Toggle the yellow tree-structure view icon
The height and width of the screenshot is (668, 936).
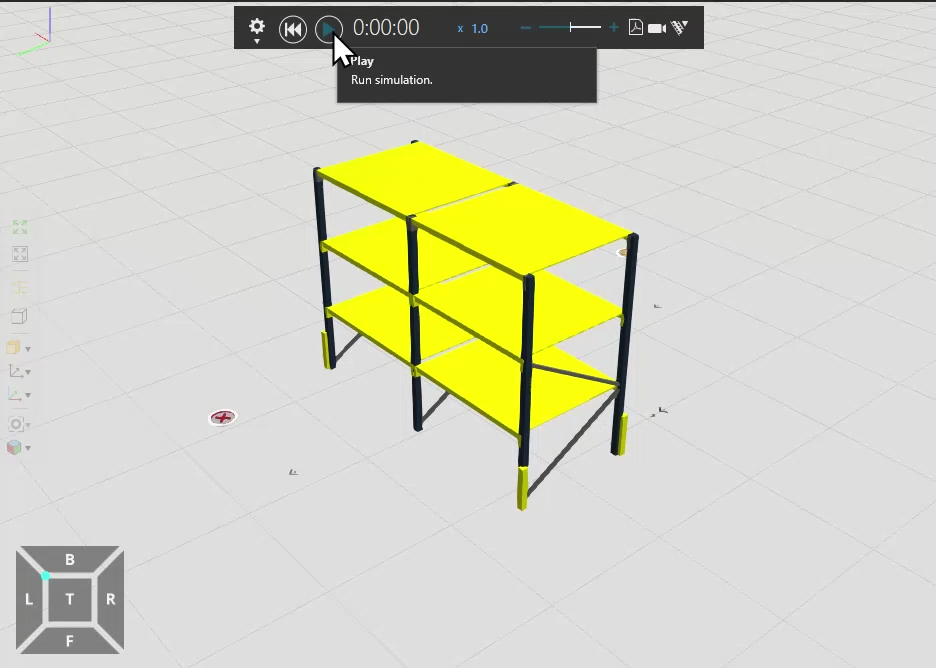click(20, 287)
